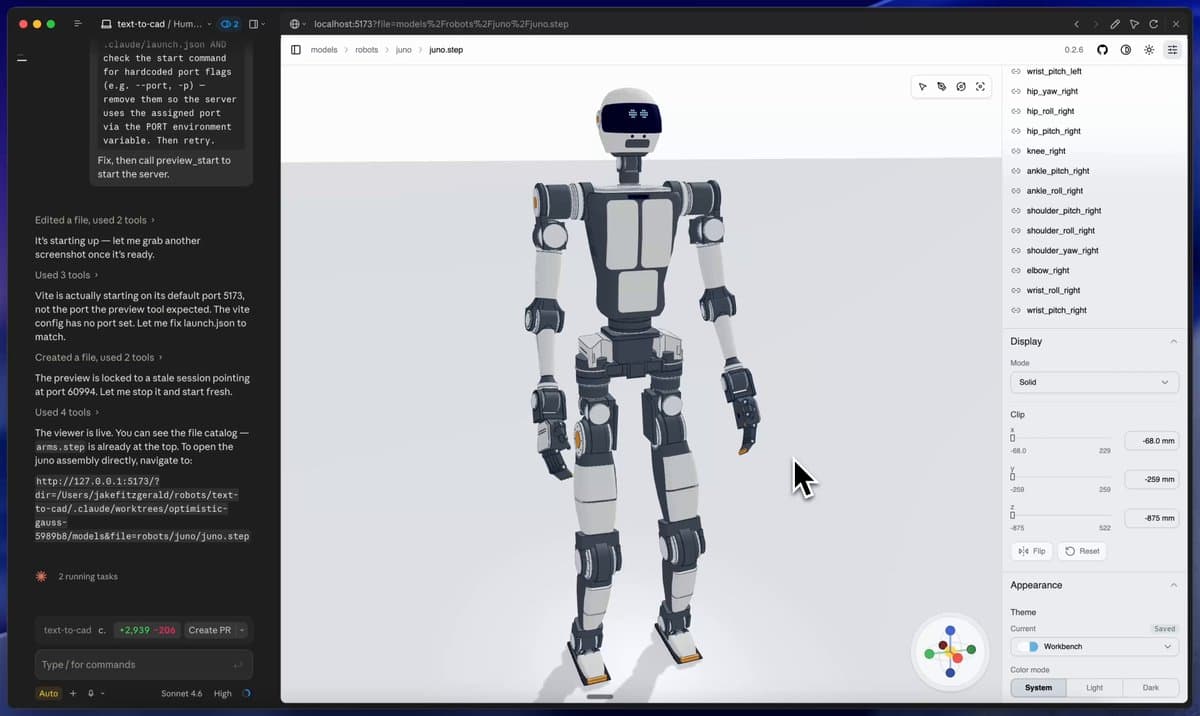Click the link icon beside elbow_right
The height and width of the screenshot is (716, 1200).
pyautogui.click(x=1016, y=270)
